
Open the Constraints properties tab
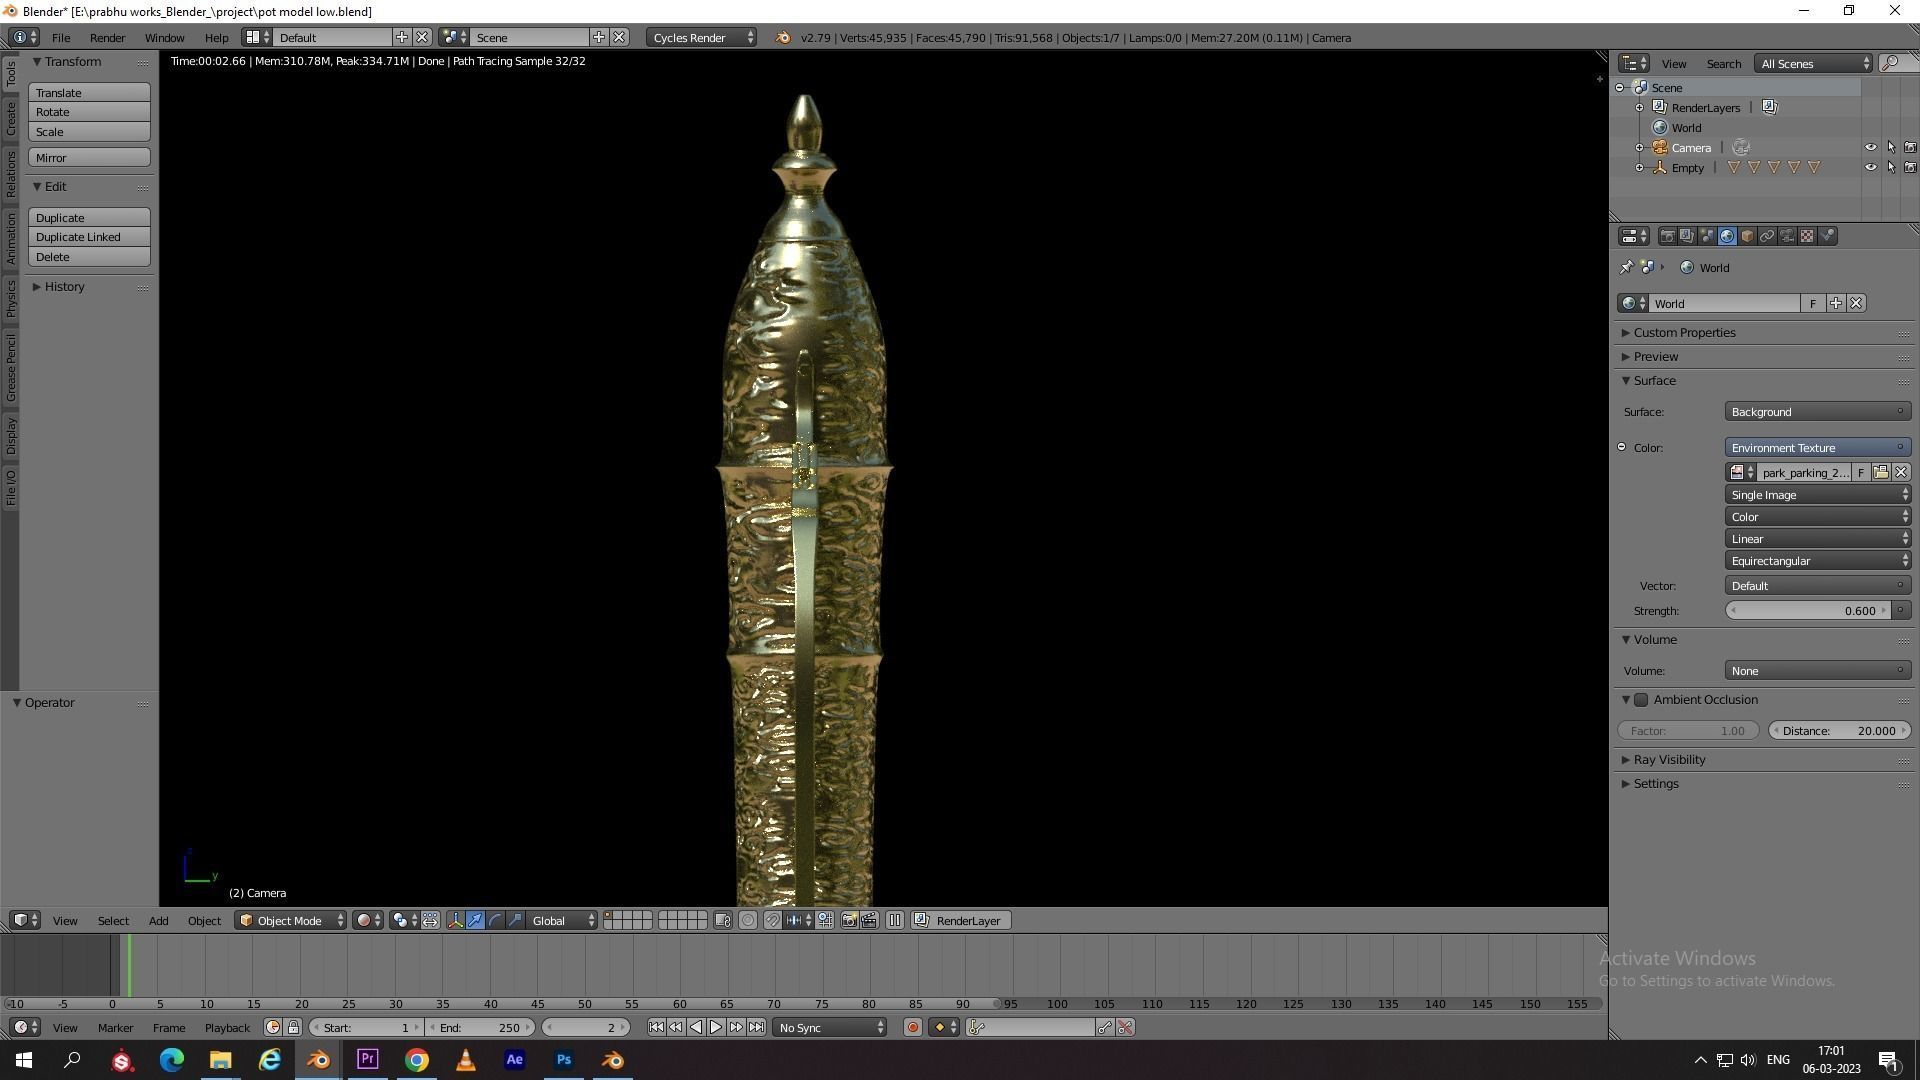(x=1767, y=237)
